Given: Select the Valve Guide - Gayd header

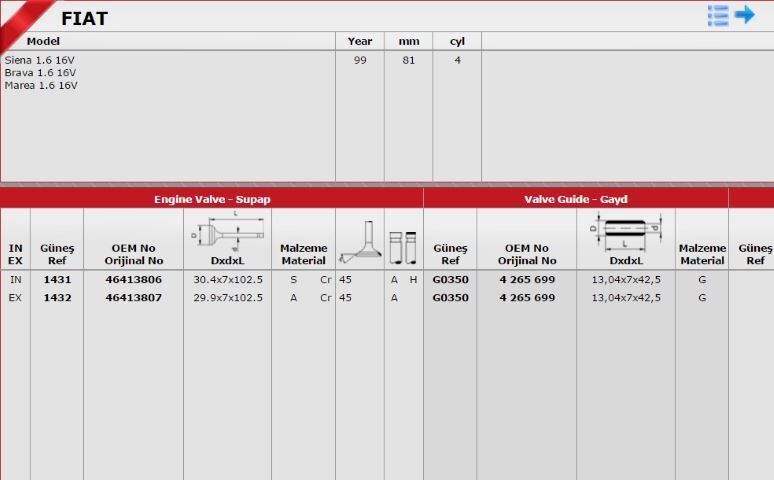Looking at the screenshot, I should 575,199.
